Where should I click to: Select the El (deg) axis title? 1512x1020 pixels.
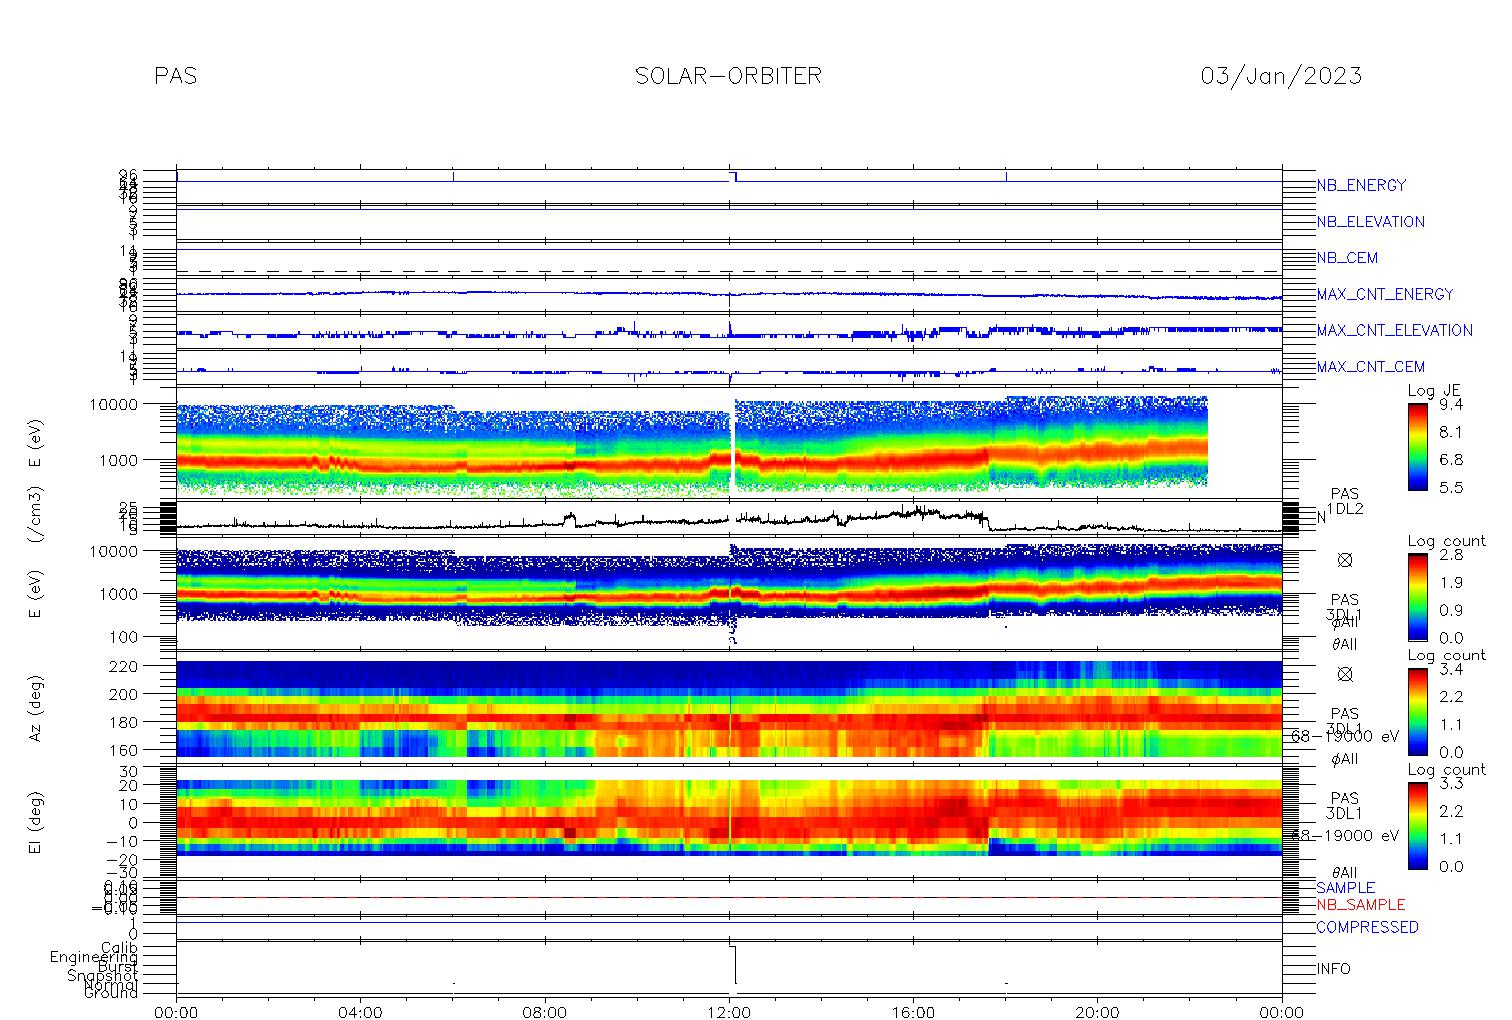pos(35,821)
